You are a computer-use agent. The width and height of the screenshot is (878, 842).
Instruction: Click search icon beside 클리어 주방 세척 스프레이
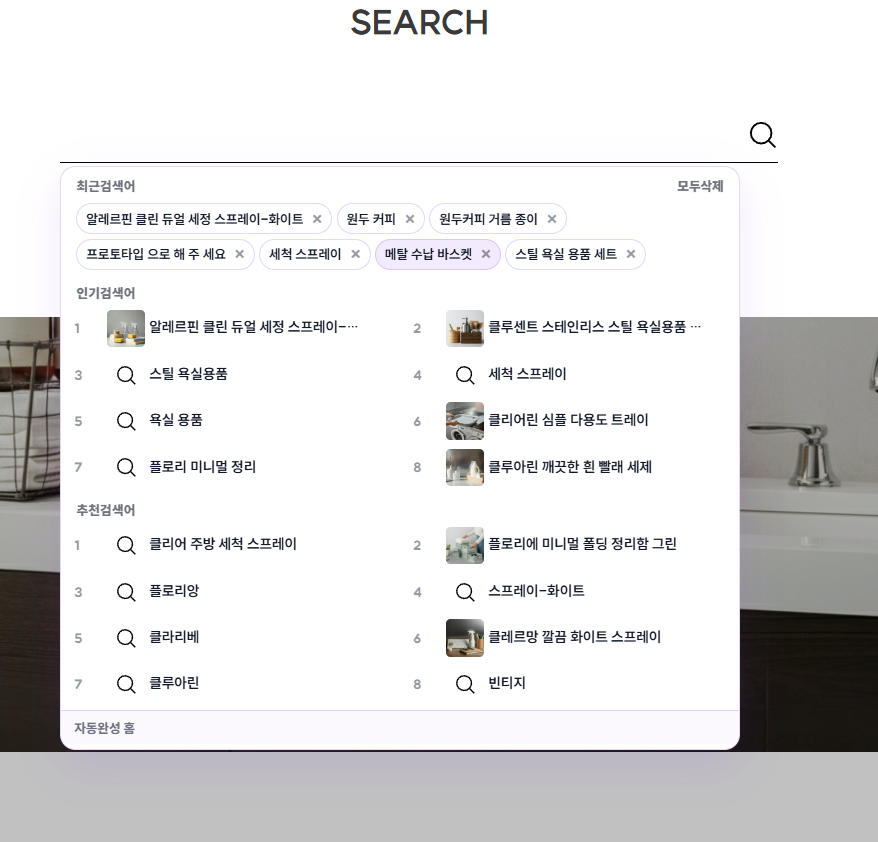click(x=126, y=545)
